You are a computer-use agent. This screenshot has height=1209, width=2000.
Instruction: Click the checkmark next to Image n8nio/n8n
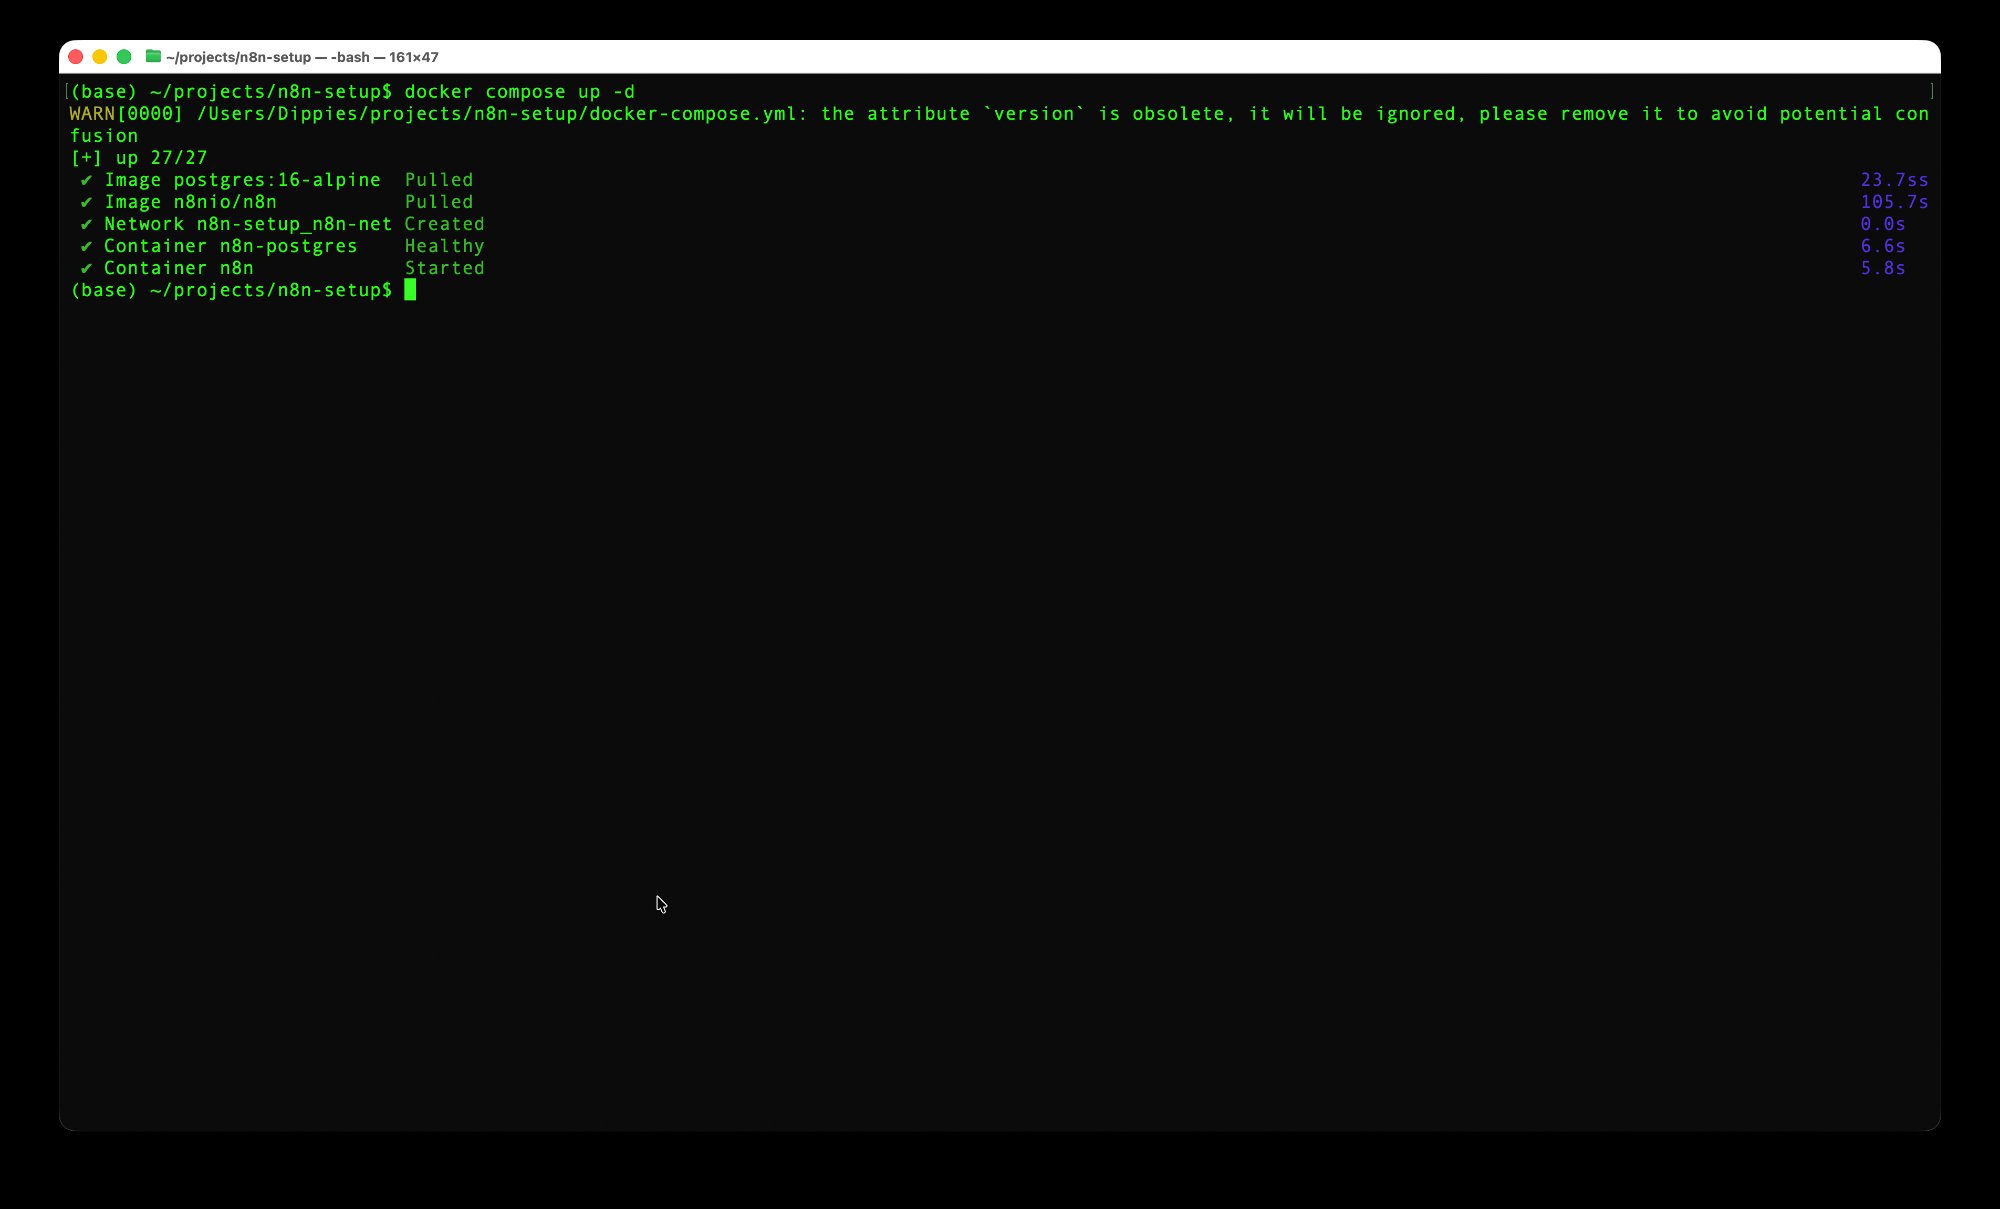point(88,201)
